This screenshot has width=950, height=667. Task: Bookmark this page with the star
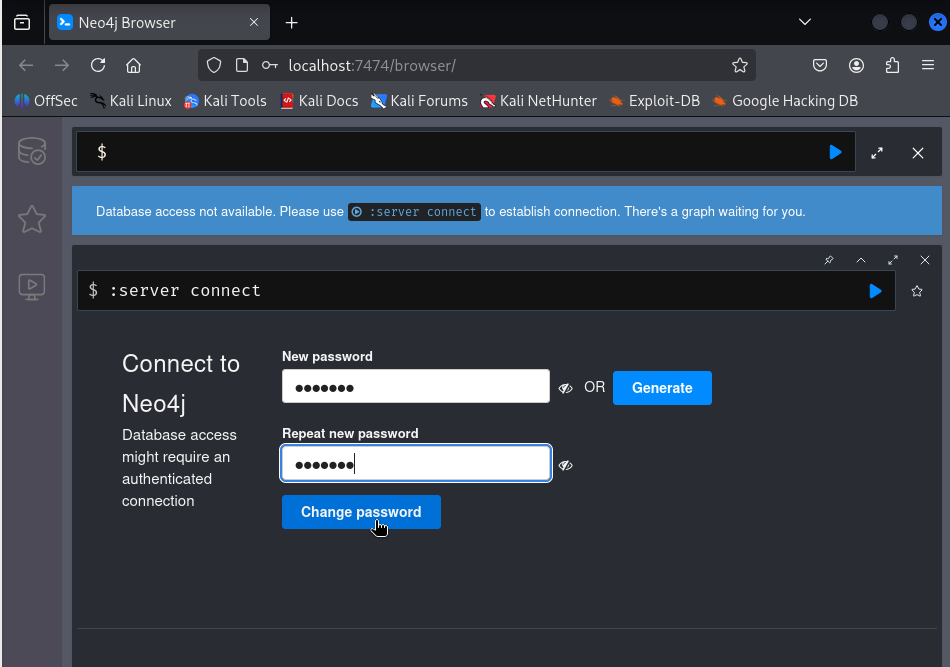point(740,65)
